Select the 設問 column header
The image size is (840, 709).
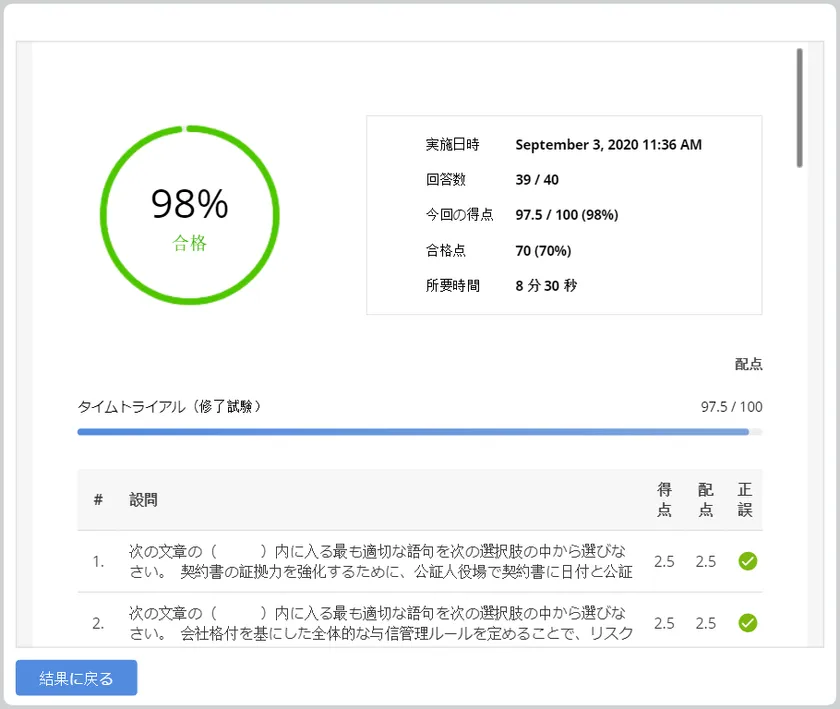(143, 500)
